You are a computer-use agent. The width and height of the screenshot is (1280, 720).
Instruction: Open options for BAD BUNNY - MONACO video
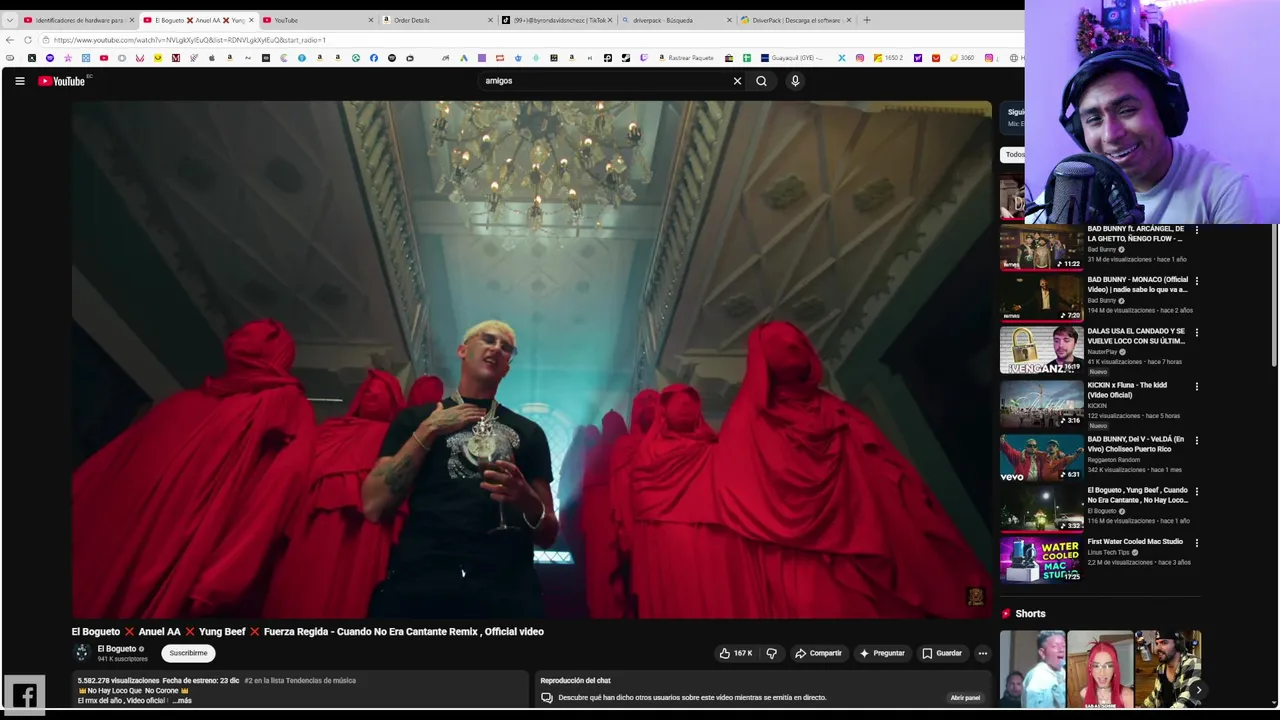[x=1196, y=281]
